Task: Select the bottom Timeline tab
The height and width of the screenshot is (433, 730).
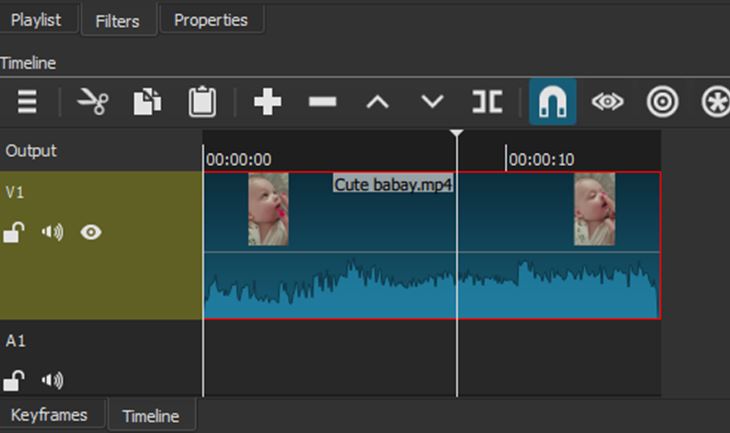Action: coord(151,416)
